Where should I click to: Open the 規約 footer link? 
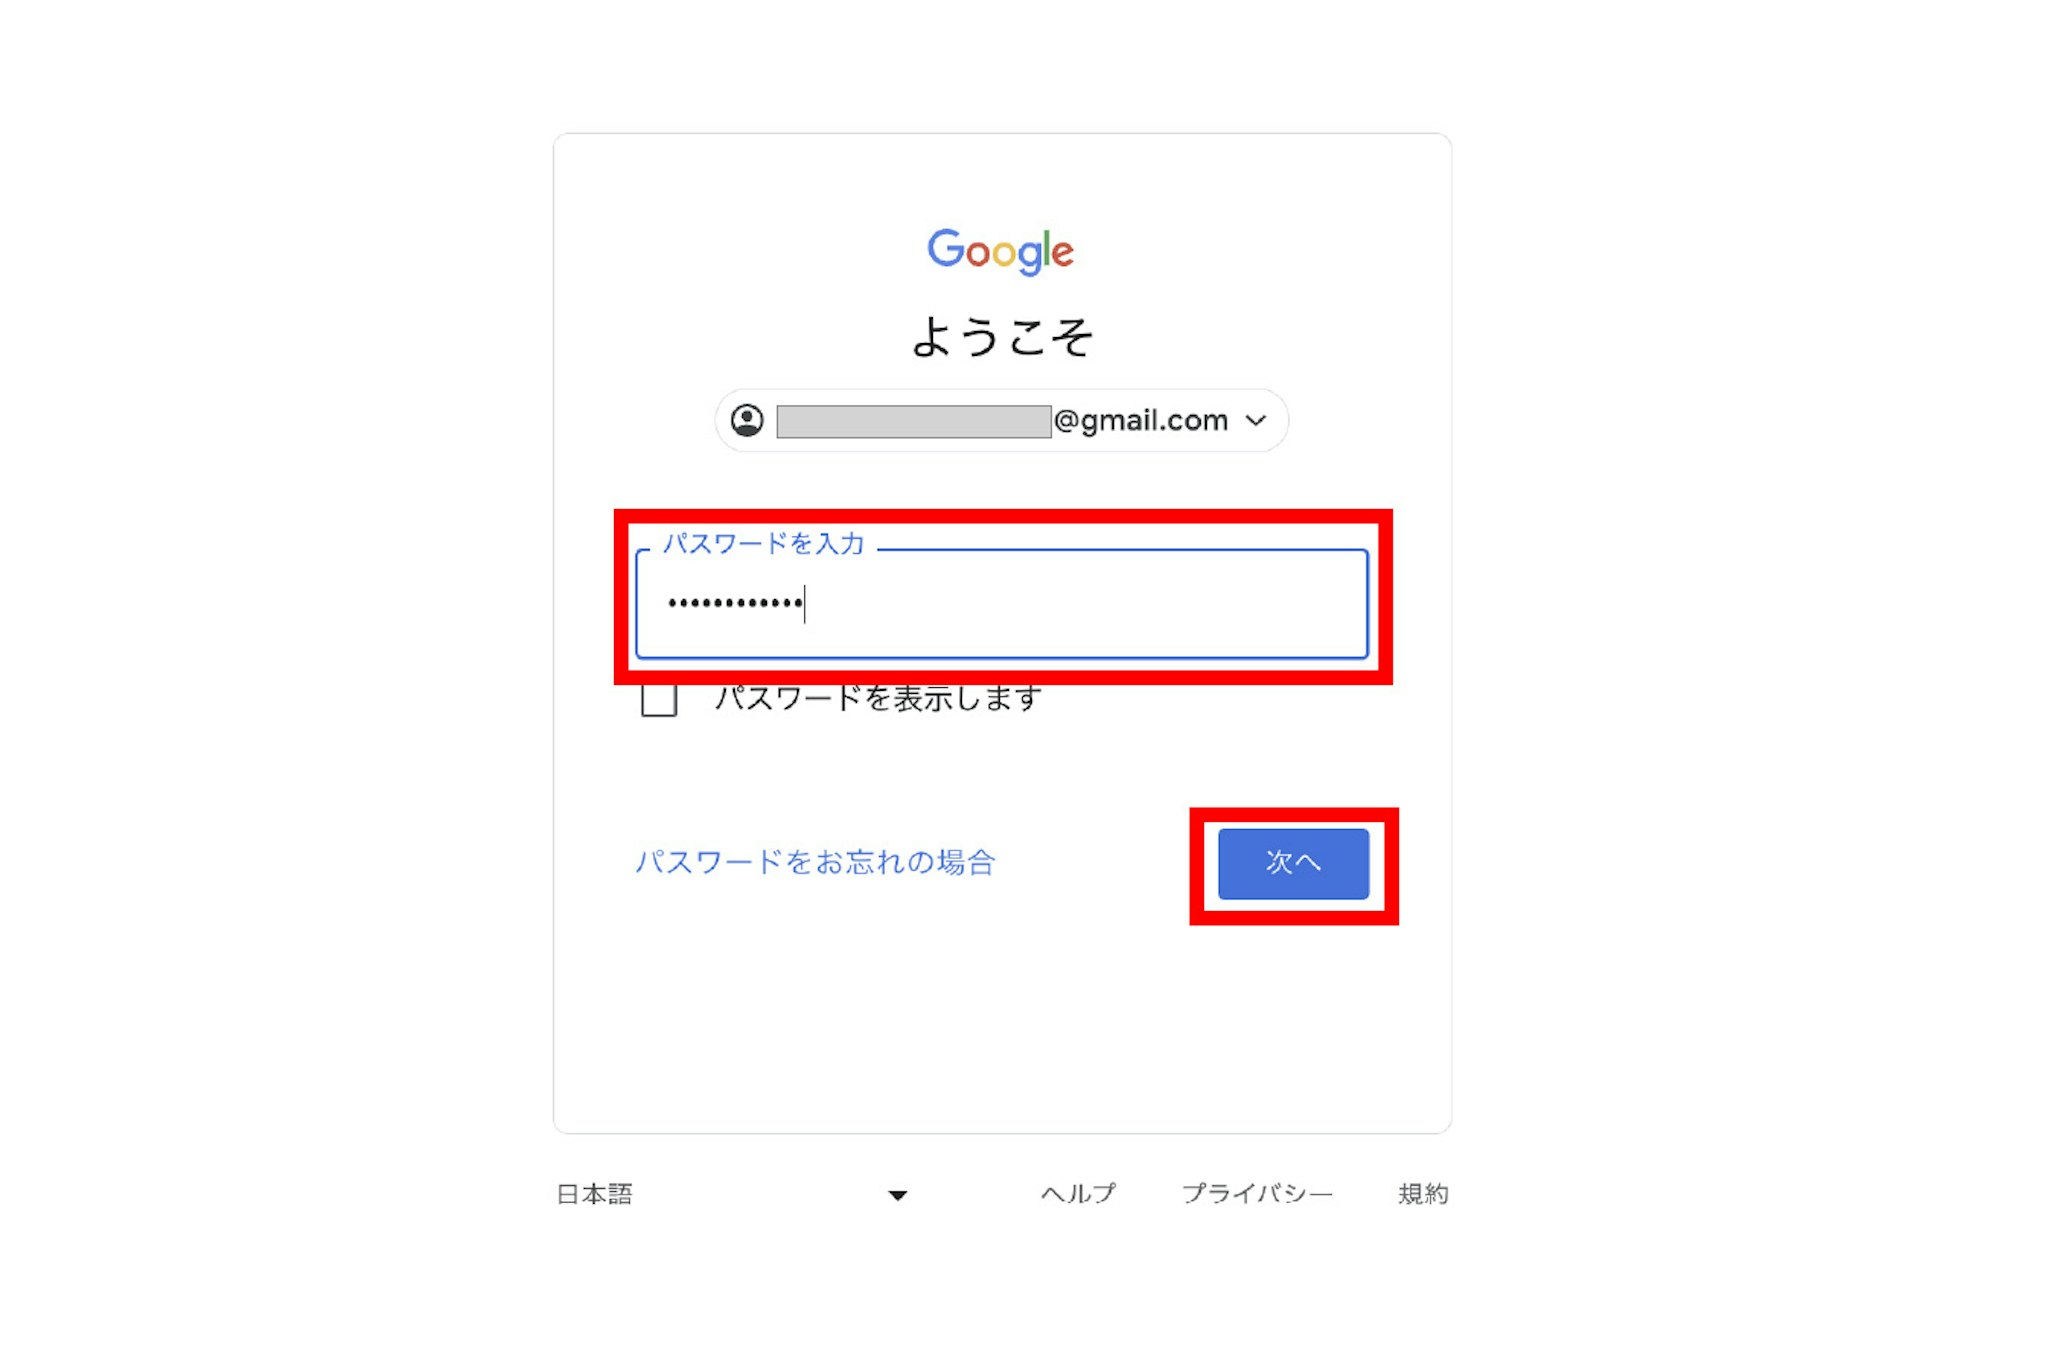(x=1423, y=1193)
